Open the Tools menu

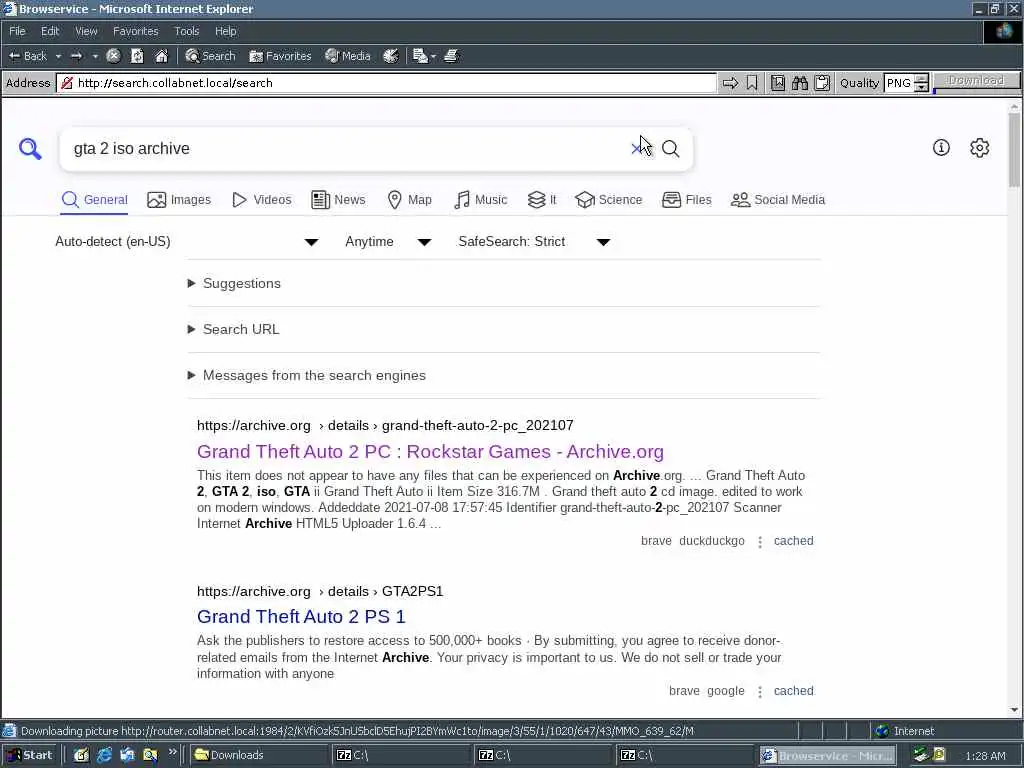[186, 31]
